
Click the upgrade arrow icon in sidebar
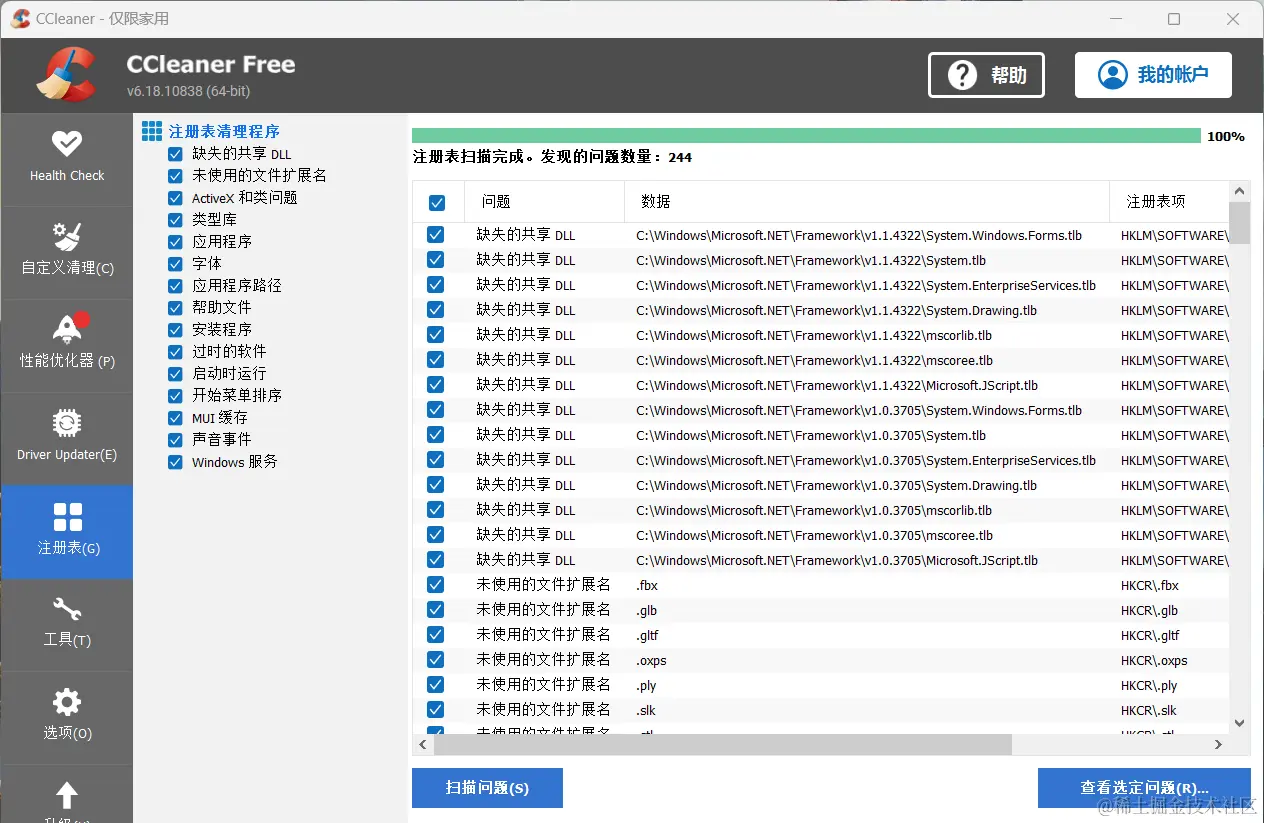[67, 795]
